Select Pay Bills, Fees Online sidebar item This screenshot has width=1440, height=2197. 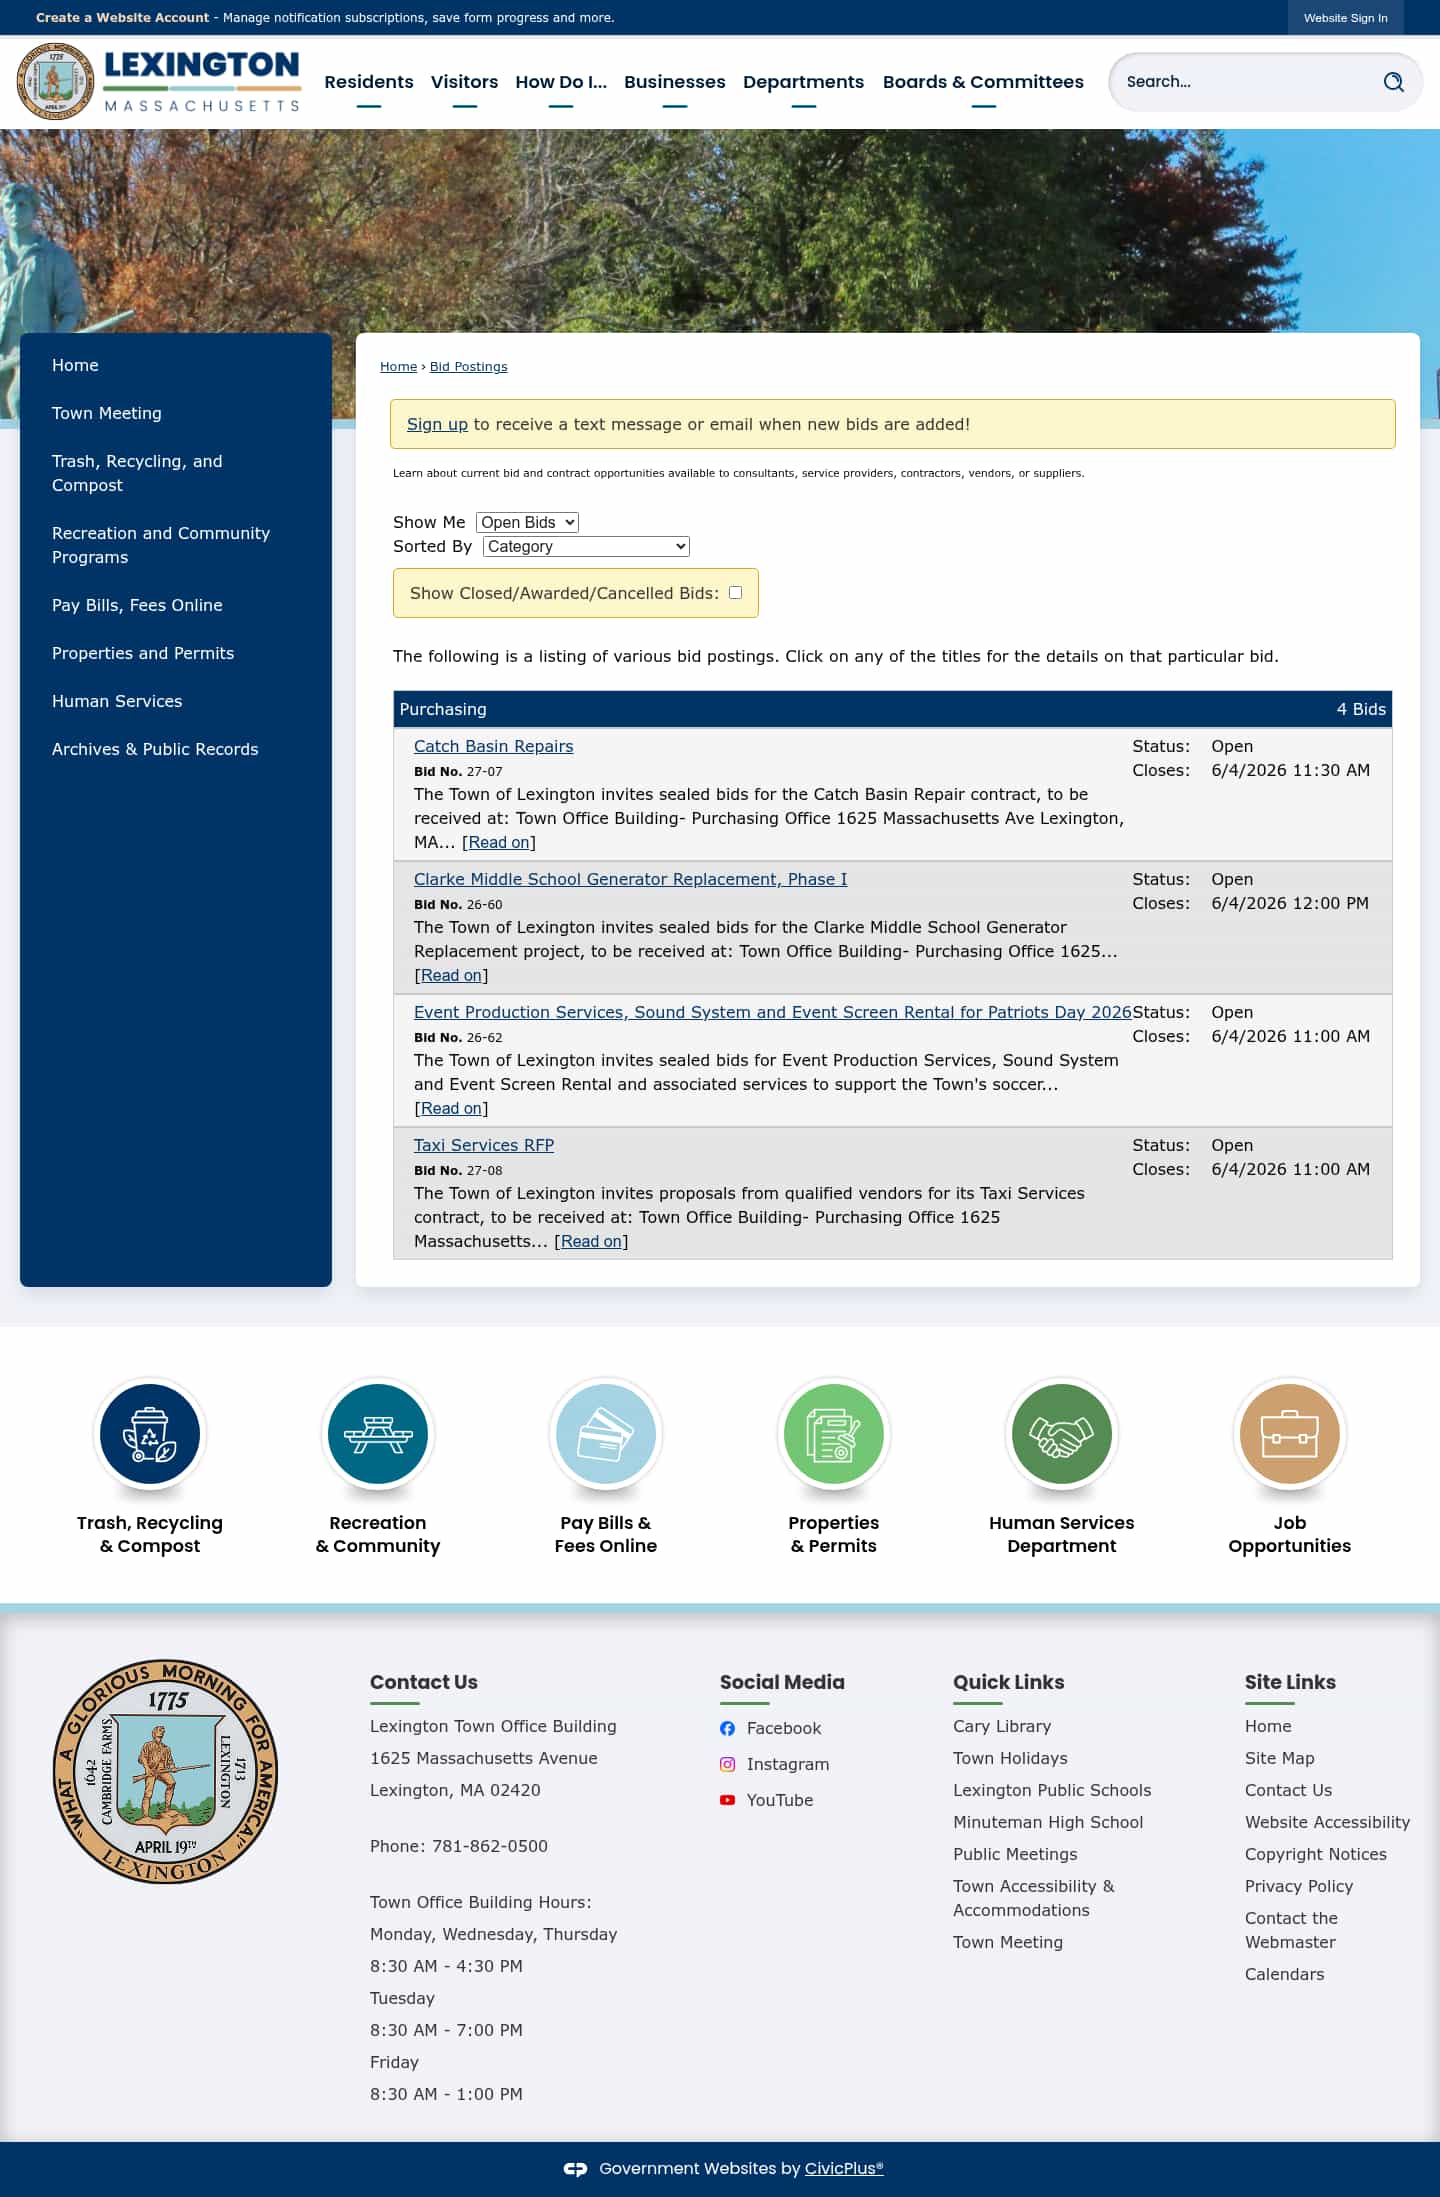coord(137,605)
